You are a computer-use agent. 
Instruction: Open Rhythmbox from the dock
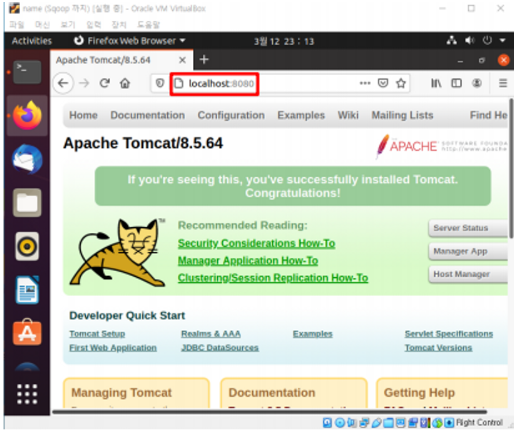point(27,246)
